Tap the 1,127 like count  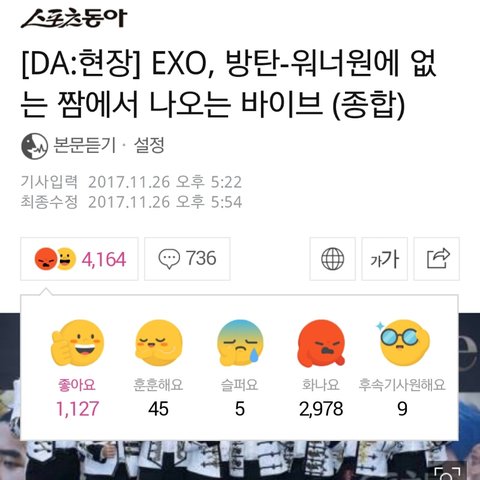(x=77, y=409)
